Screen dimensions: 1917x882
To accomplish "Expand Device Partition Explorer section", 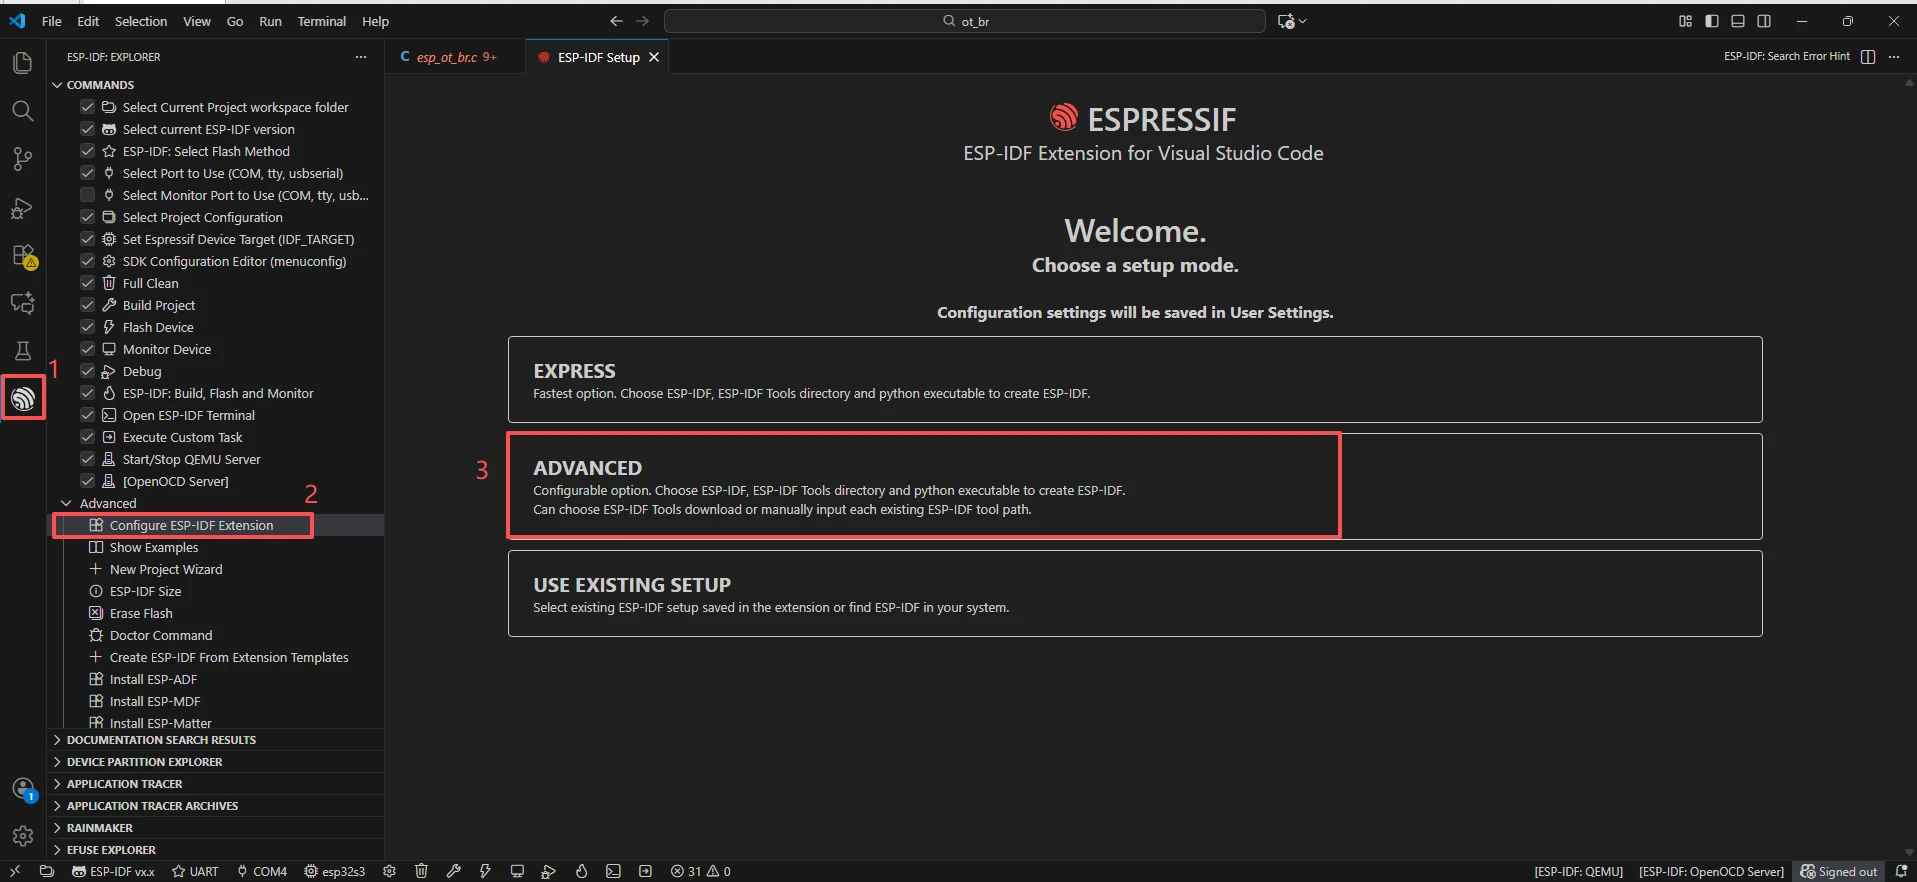I will (x=144, y=762).
